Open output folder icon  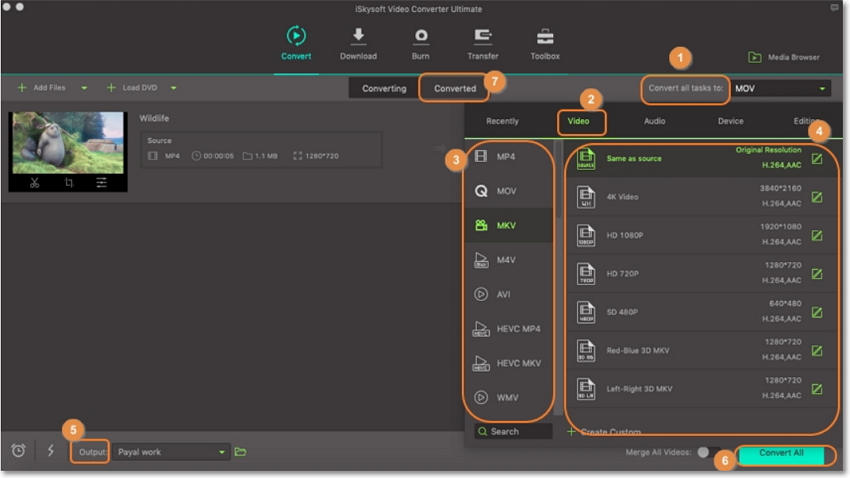240,452
